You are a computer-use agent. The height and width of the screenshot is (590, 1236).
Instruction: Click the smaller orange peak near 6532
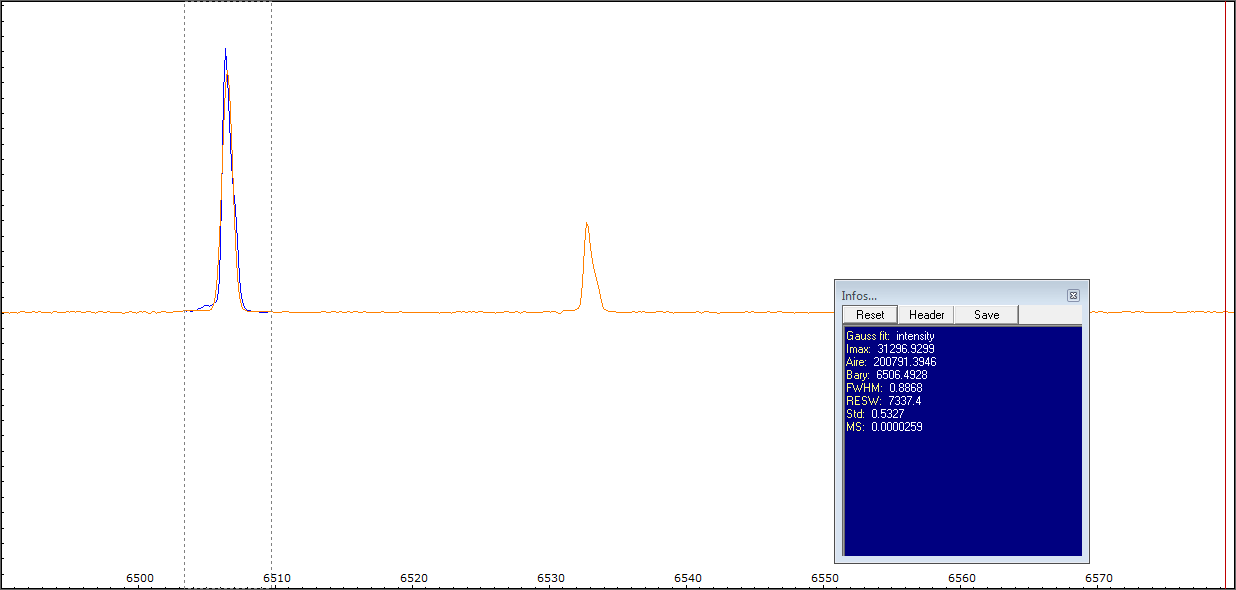[x=587, y=226]
